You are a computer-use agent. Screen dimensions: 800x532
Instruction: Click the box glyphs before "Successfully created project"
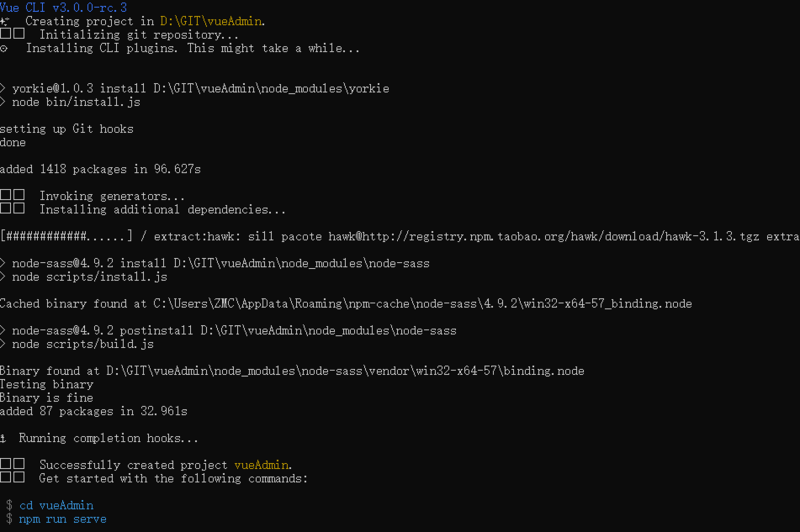13,465
